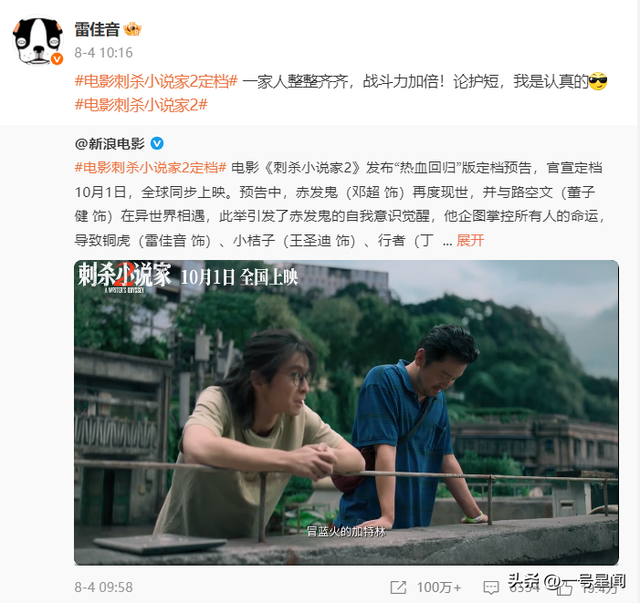The height and width of the screenshot is (603, 640).
Task: Open the username 雷佳音 profile link
Action: pyautogui.click(x=97, y=29)
